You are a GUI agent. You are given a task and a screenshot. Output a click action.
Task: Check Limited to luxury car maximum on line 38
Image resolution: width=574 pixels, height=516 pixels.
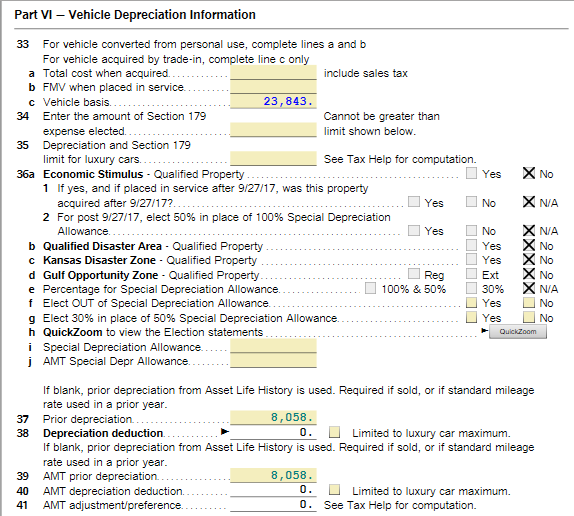click(334, 432)
